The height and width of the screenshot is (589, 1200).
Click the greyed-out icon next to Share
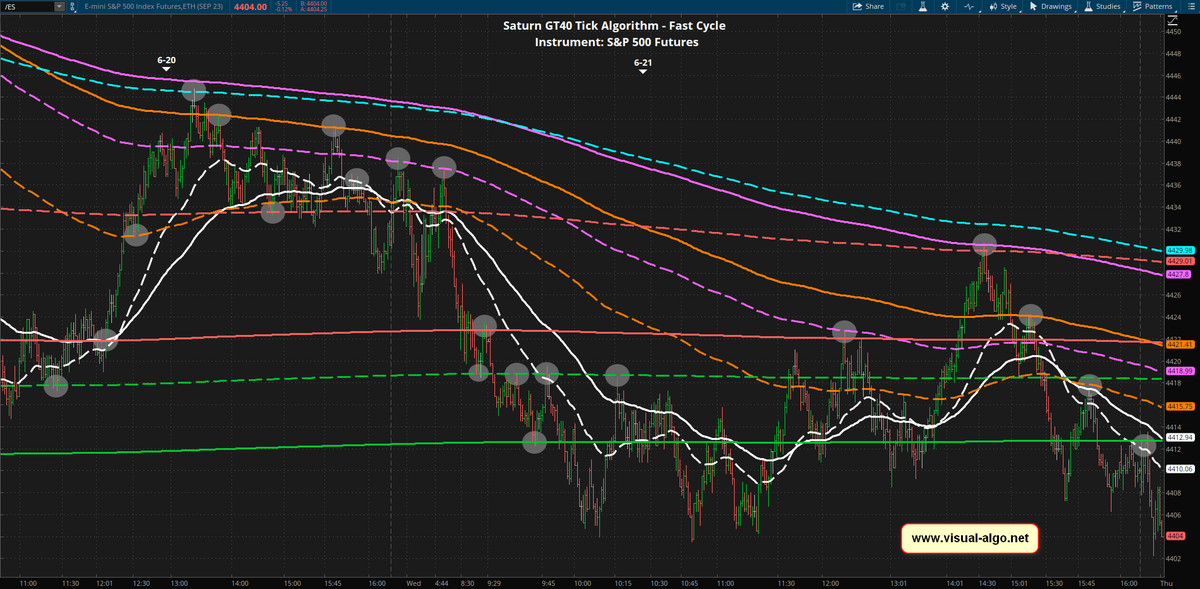[x=901, y=7]
